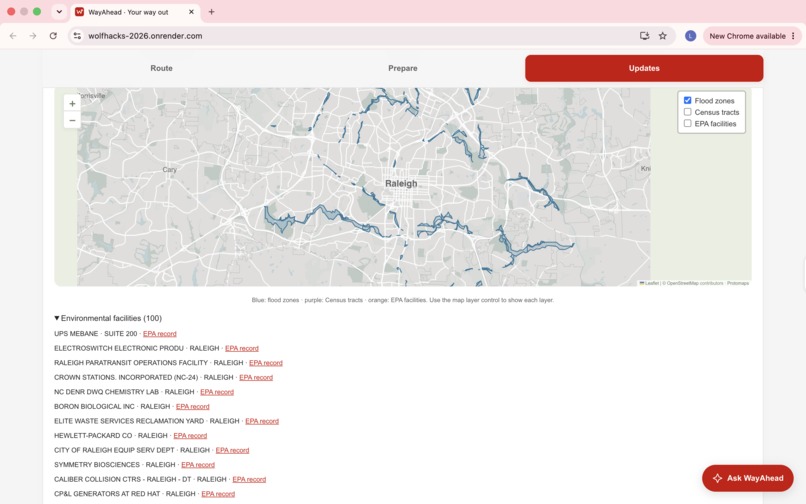Open EPA record for CROWN STATIONS INCORPORATED
806x504 pixels.
tap(256, 377)
